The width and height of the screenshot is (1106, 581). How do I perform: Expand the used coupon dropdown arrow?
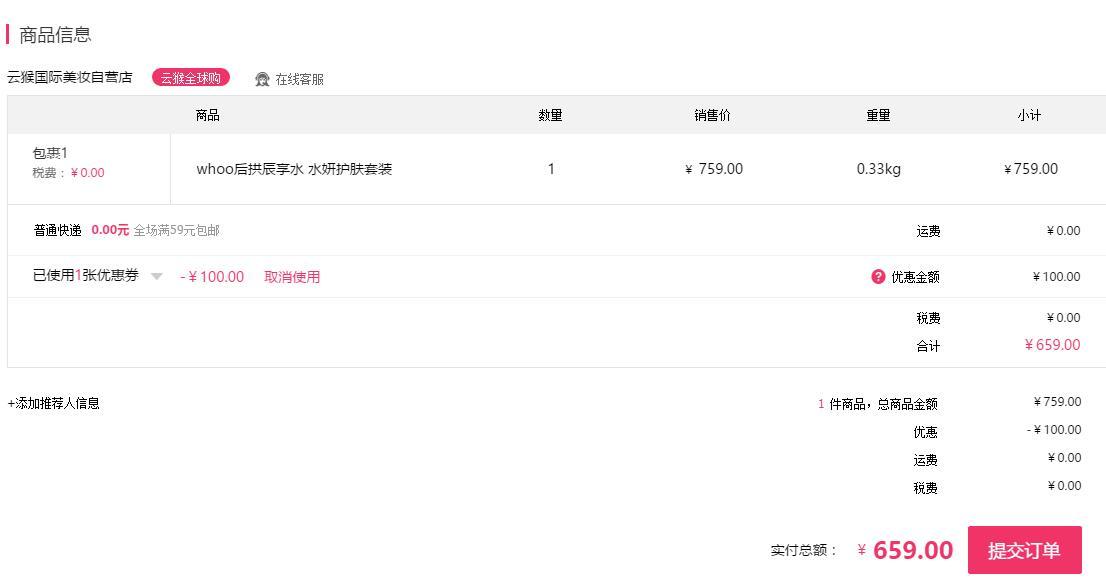coord(157,276)
